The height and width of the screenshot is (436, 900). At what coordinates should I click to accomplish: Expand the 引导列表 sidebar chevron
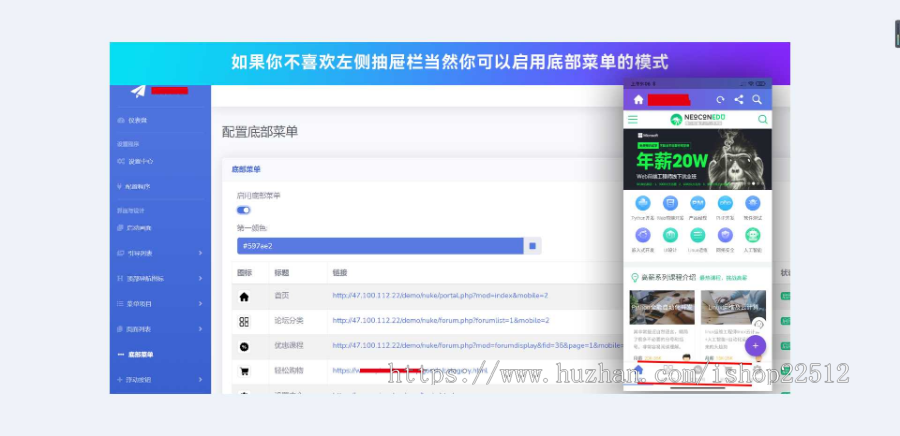point(200,253)
